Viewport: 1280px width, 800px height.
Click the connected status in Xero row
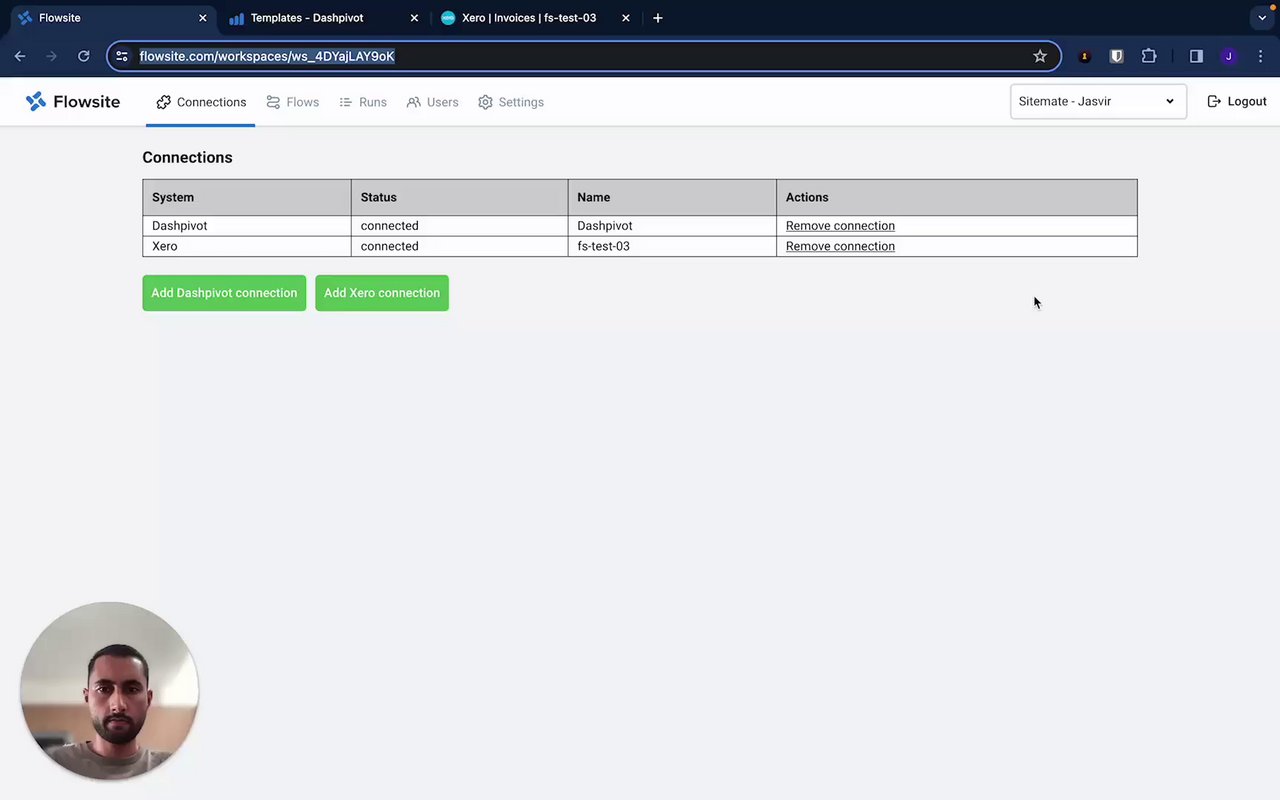(x=459, y=246)
